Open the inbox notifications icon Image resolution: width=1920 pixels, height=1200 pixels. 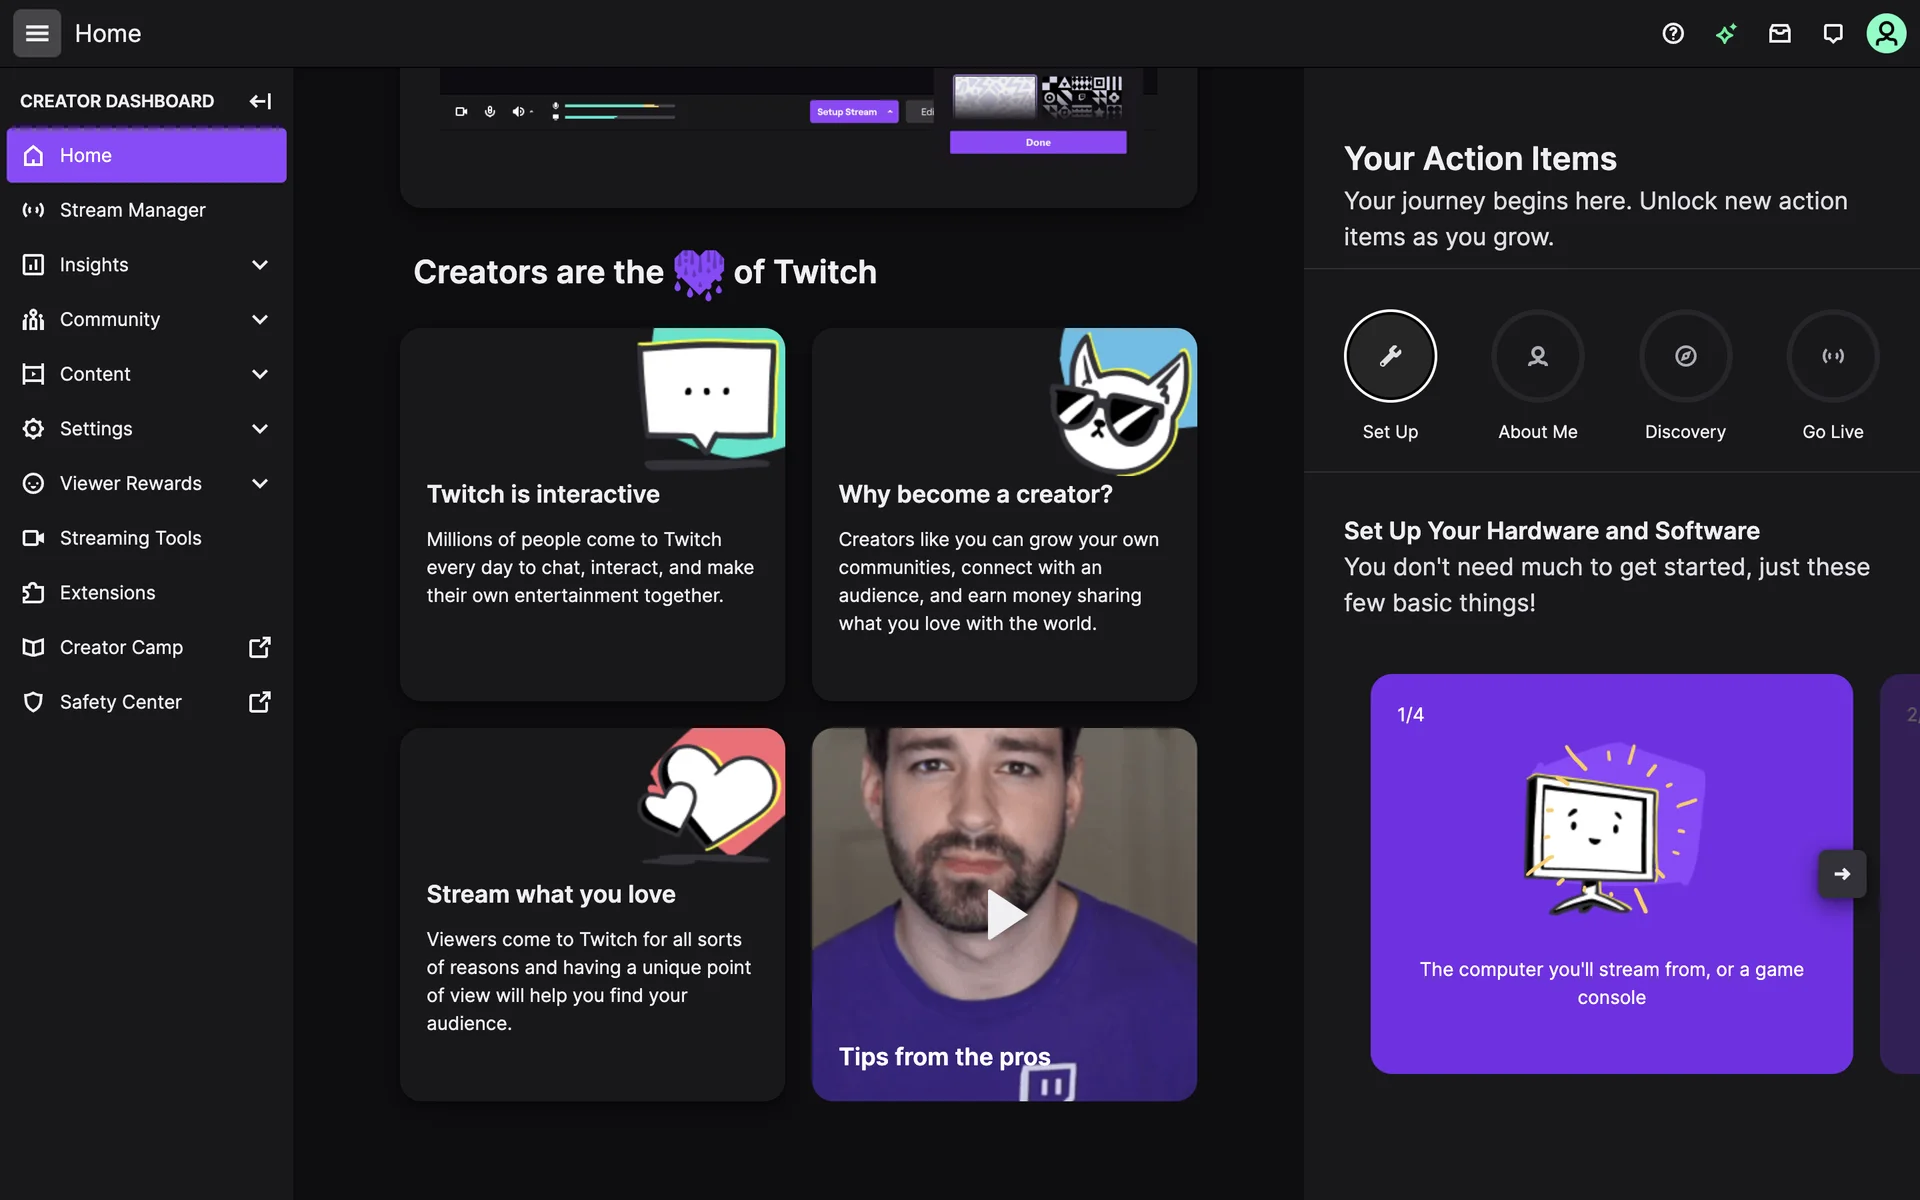(x=1780, y=33)
